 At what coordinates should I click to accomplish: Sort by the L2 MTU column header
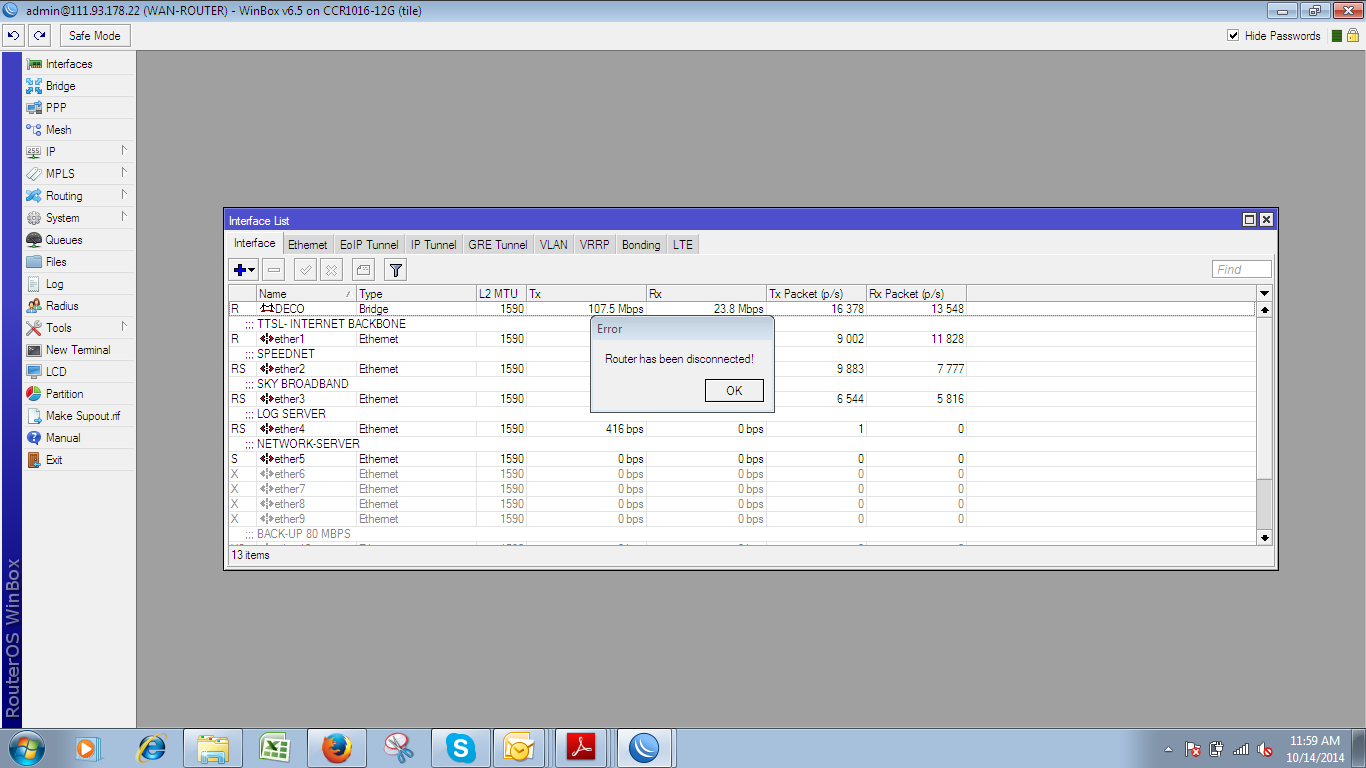point(502,294)
